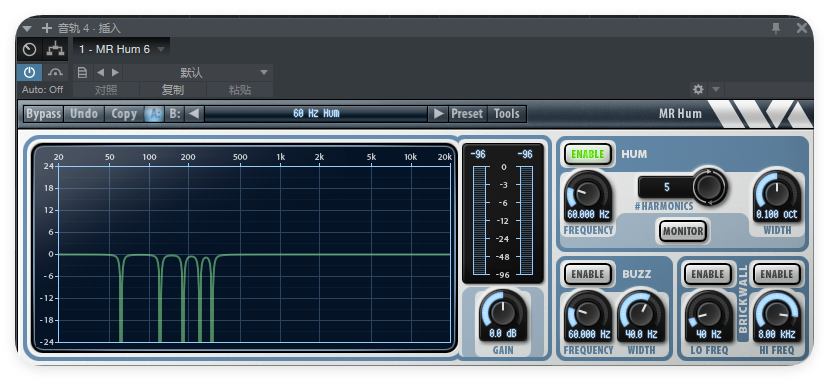Expand arrow next to gear icon
The width and height of the screenshot is (829, 381).
point(715,89)
